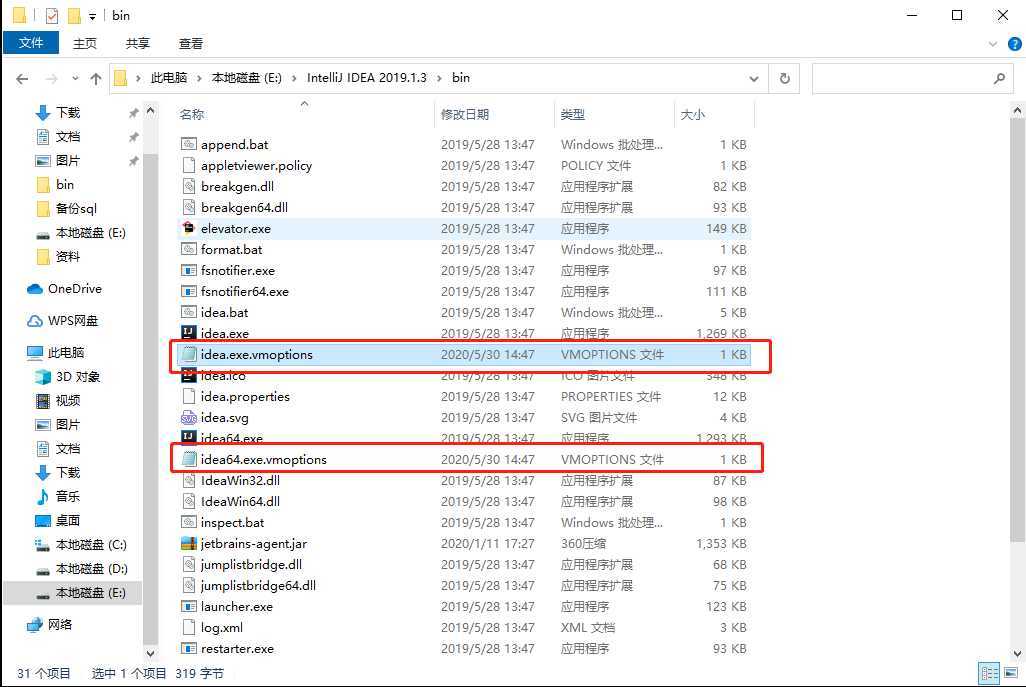
Task: Click the idea64.exe.vmoptions file icon
Action: click(x=188, y=459)
